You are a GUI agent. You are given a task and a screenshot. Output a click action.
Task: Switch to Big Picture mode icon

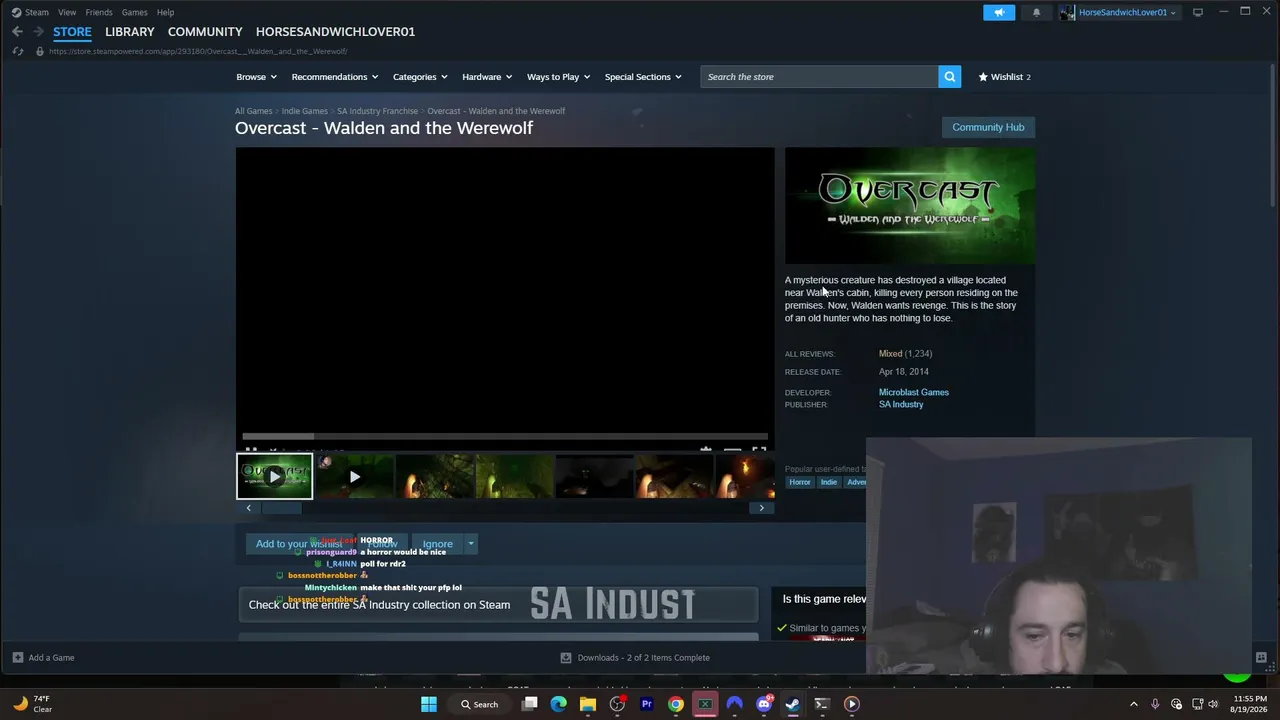(1198, 12)
